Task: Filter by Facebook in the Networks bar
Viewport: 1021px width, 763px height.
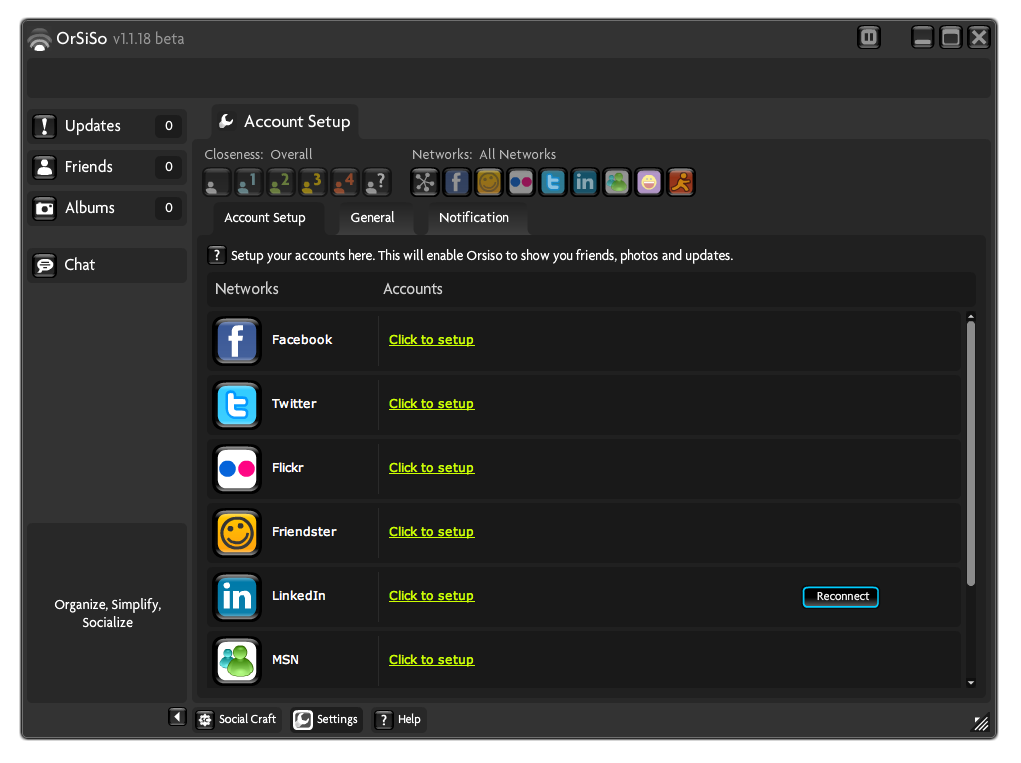Action: pyautogui.click(x=456, y=182)
